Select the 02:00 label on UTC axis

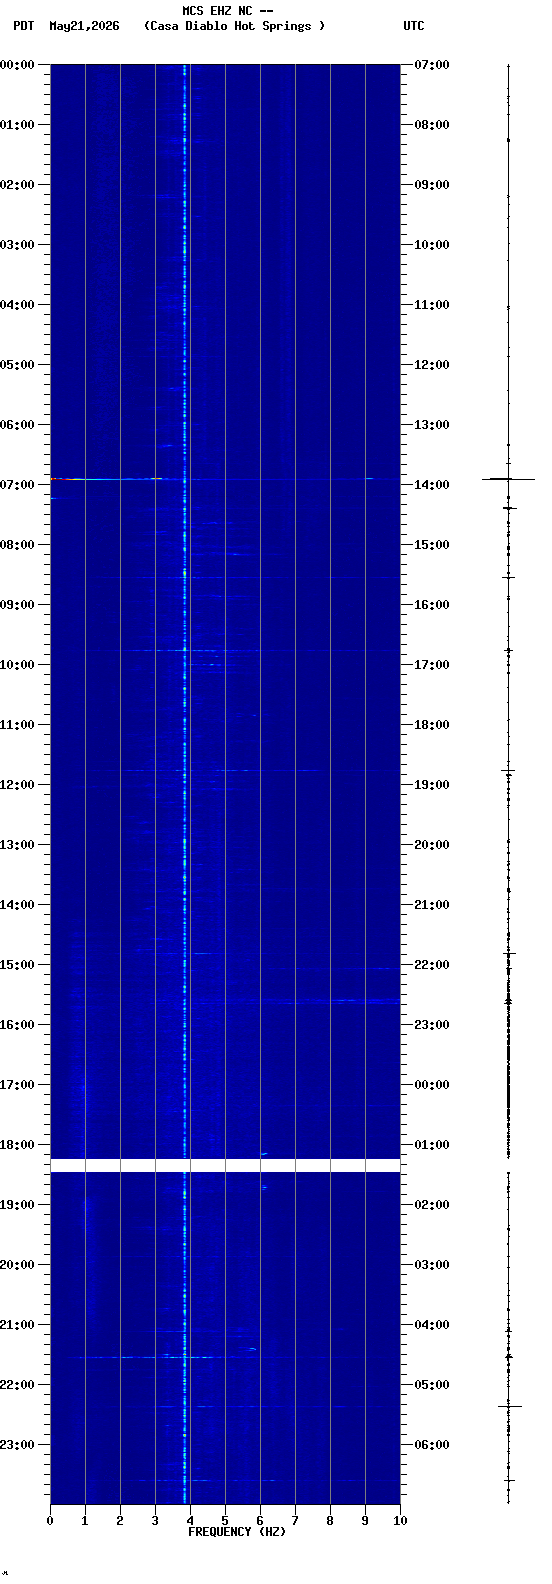[432, 1205]
